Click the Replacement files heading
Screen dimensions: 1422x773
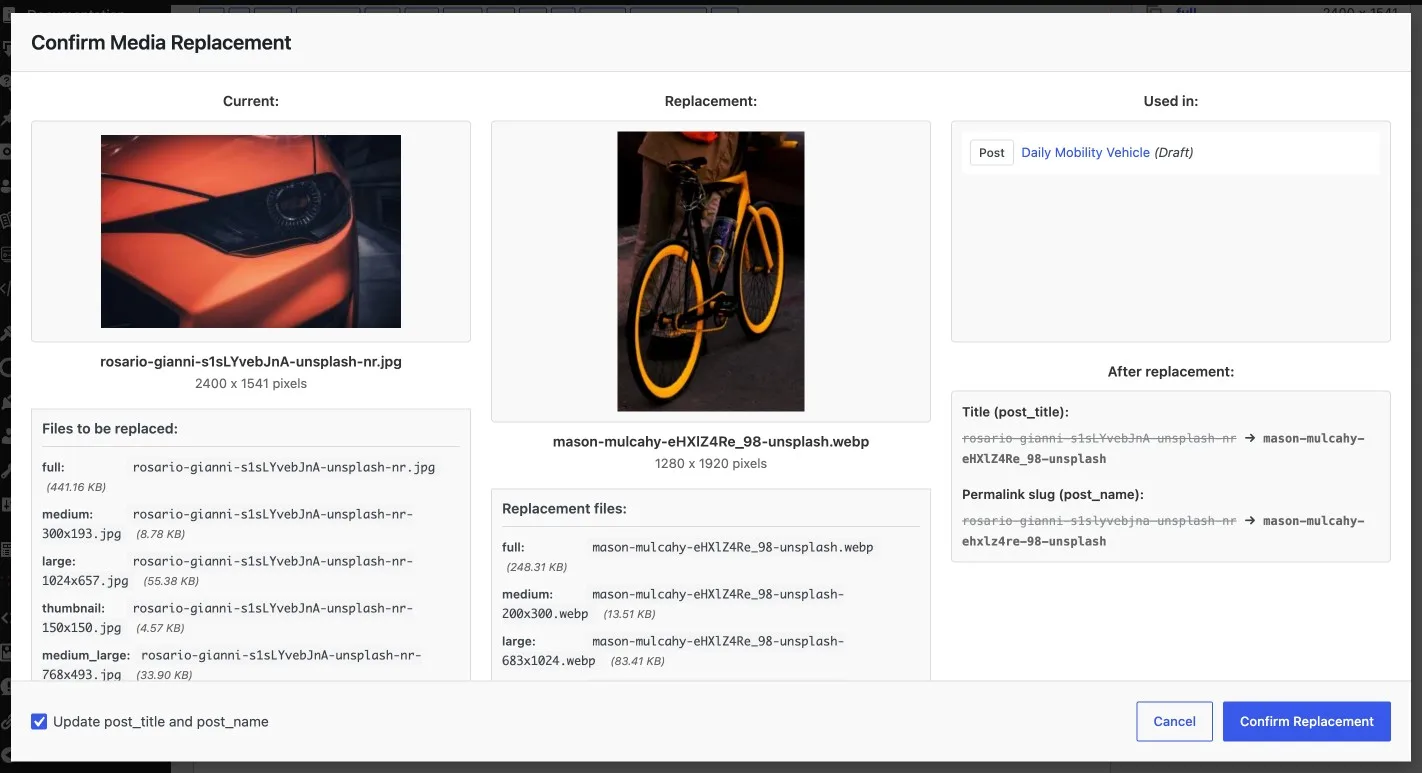pos(564,508)
